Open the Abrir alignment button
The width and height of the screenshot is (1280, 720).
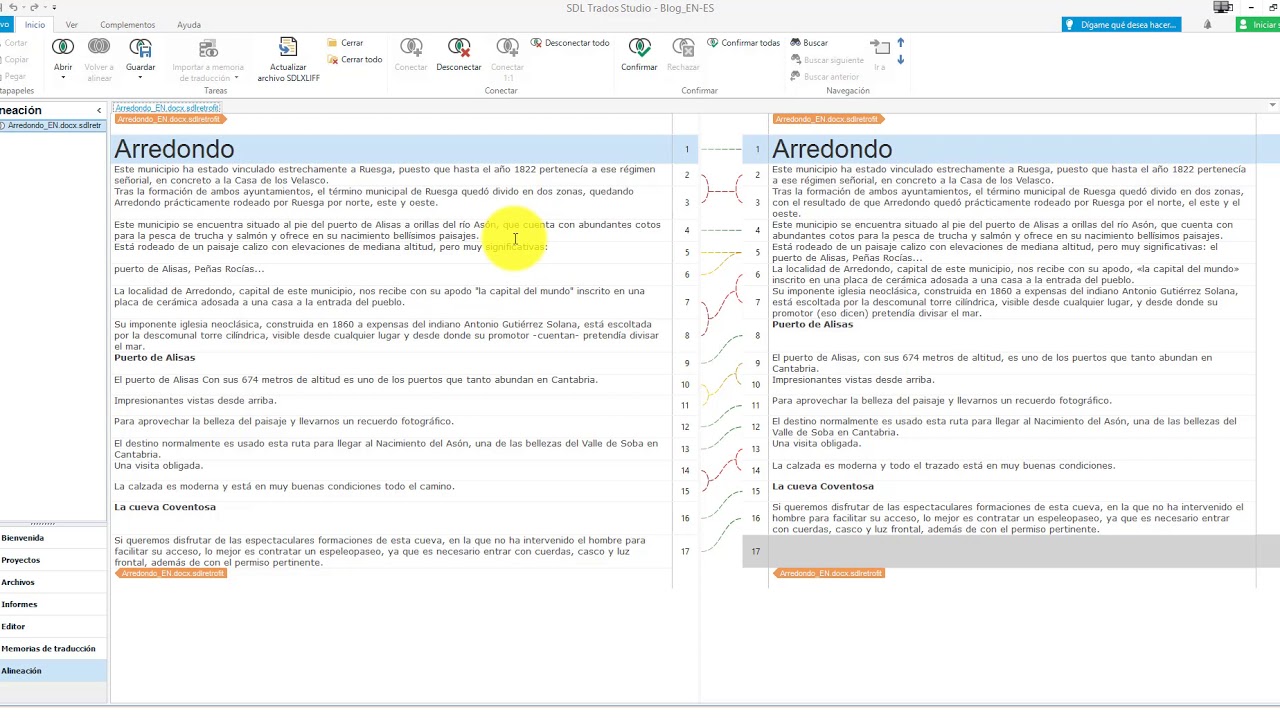coord(63,47)
